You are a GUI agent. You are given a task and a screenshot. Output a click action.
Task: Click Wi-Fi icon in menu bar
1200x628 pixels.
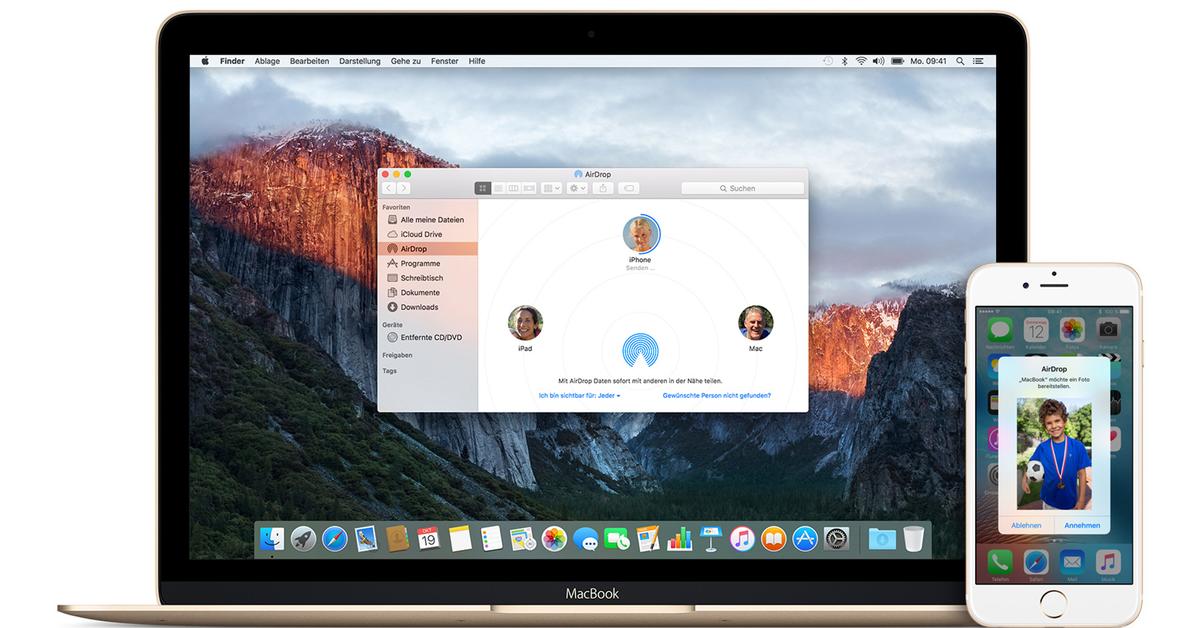(x=861, y=61)
